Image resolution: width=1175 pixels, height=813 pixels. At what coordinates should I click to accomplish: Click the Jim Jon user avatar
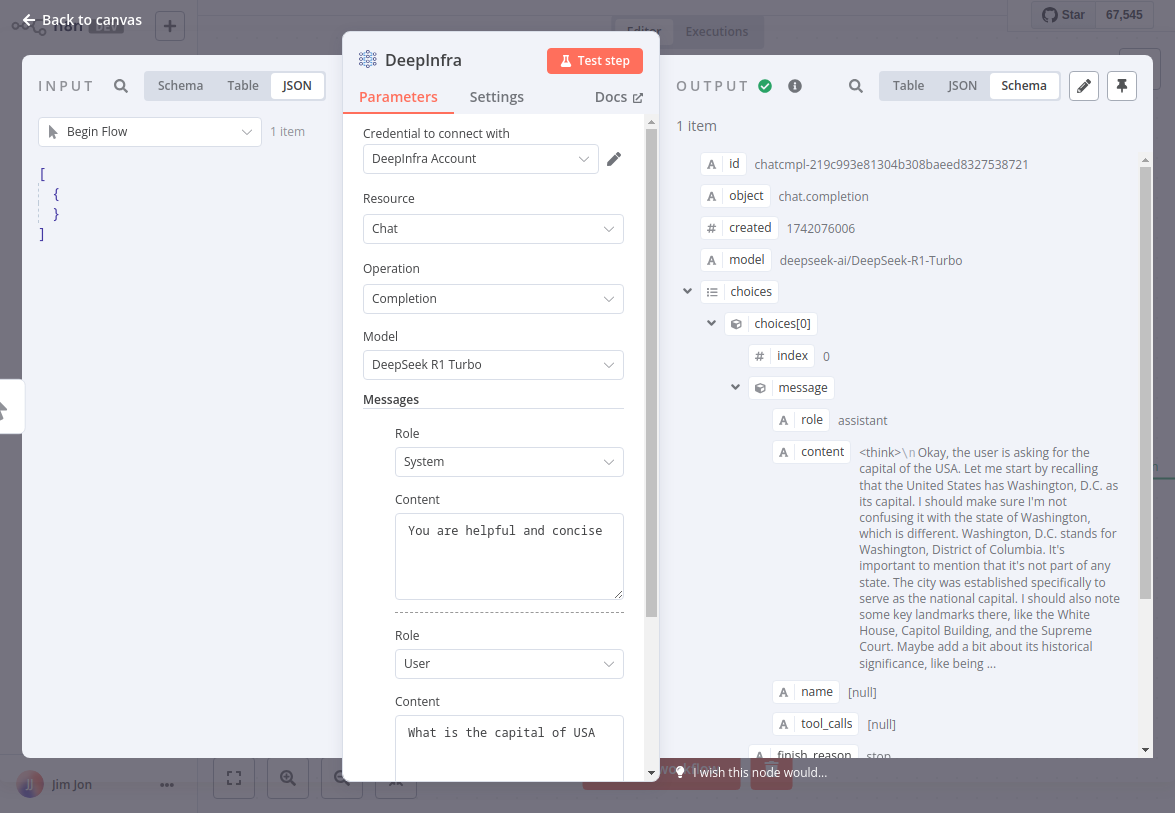point(30,785)
